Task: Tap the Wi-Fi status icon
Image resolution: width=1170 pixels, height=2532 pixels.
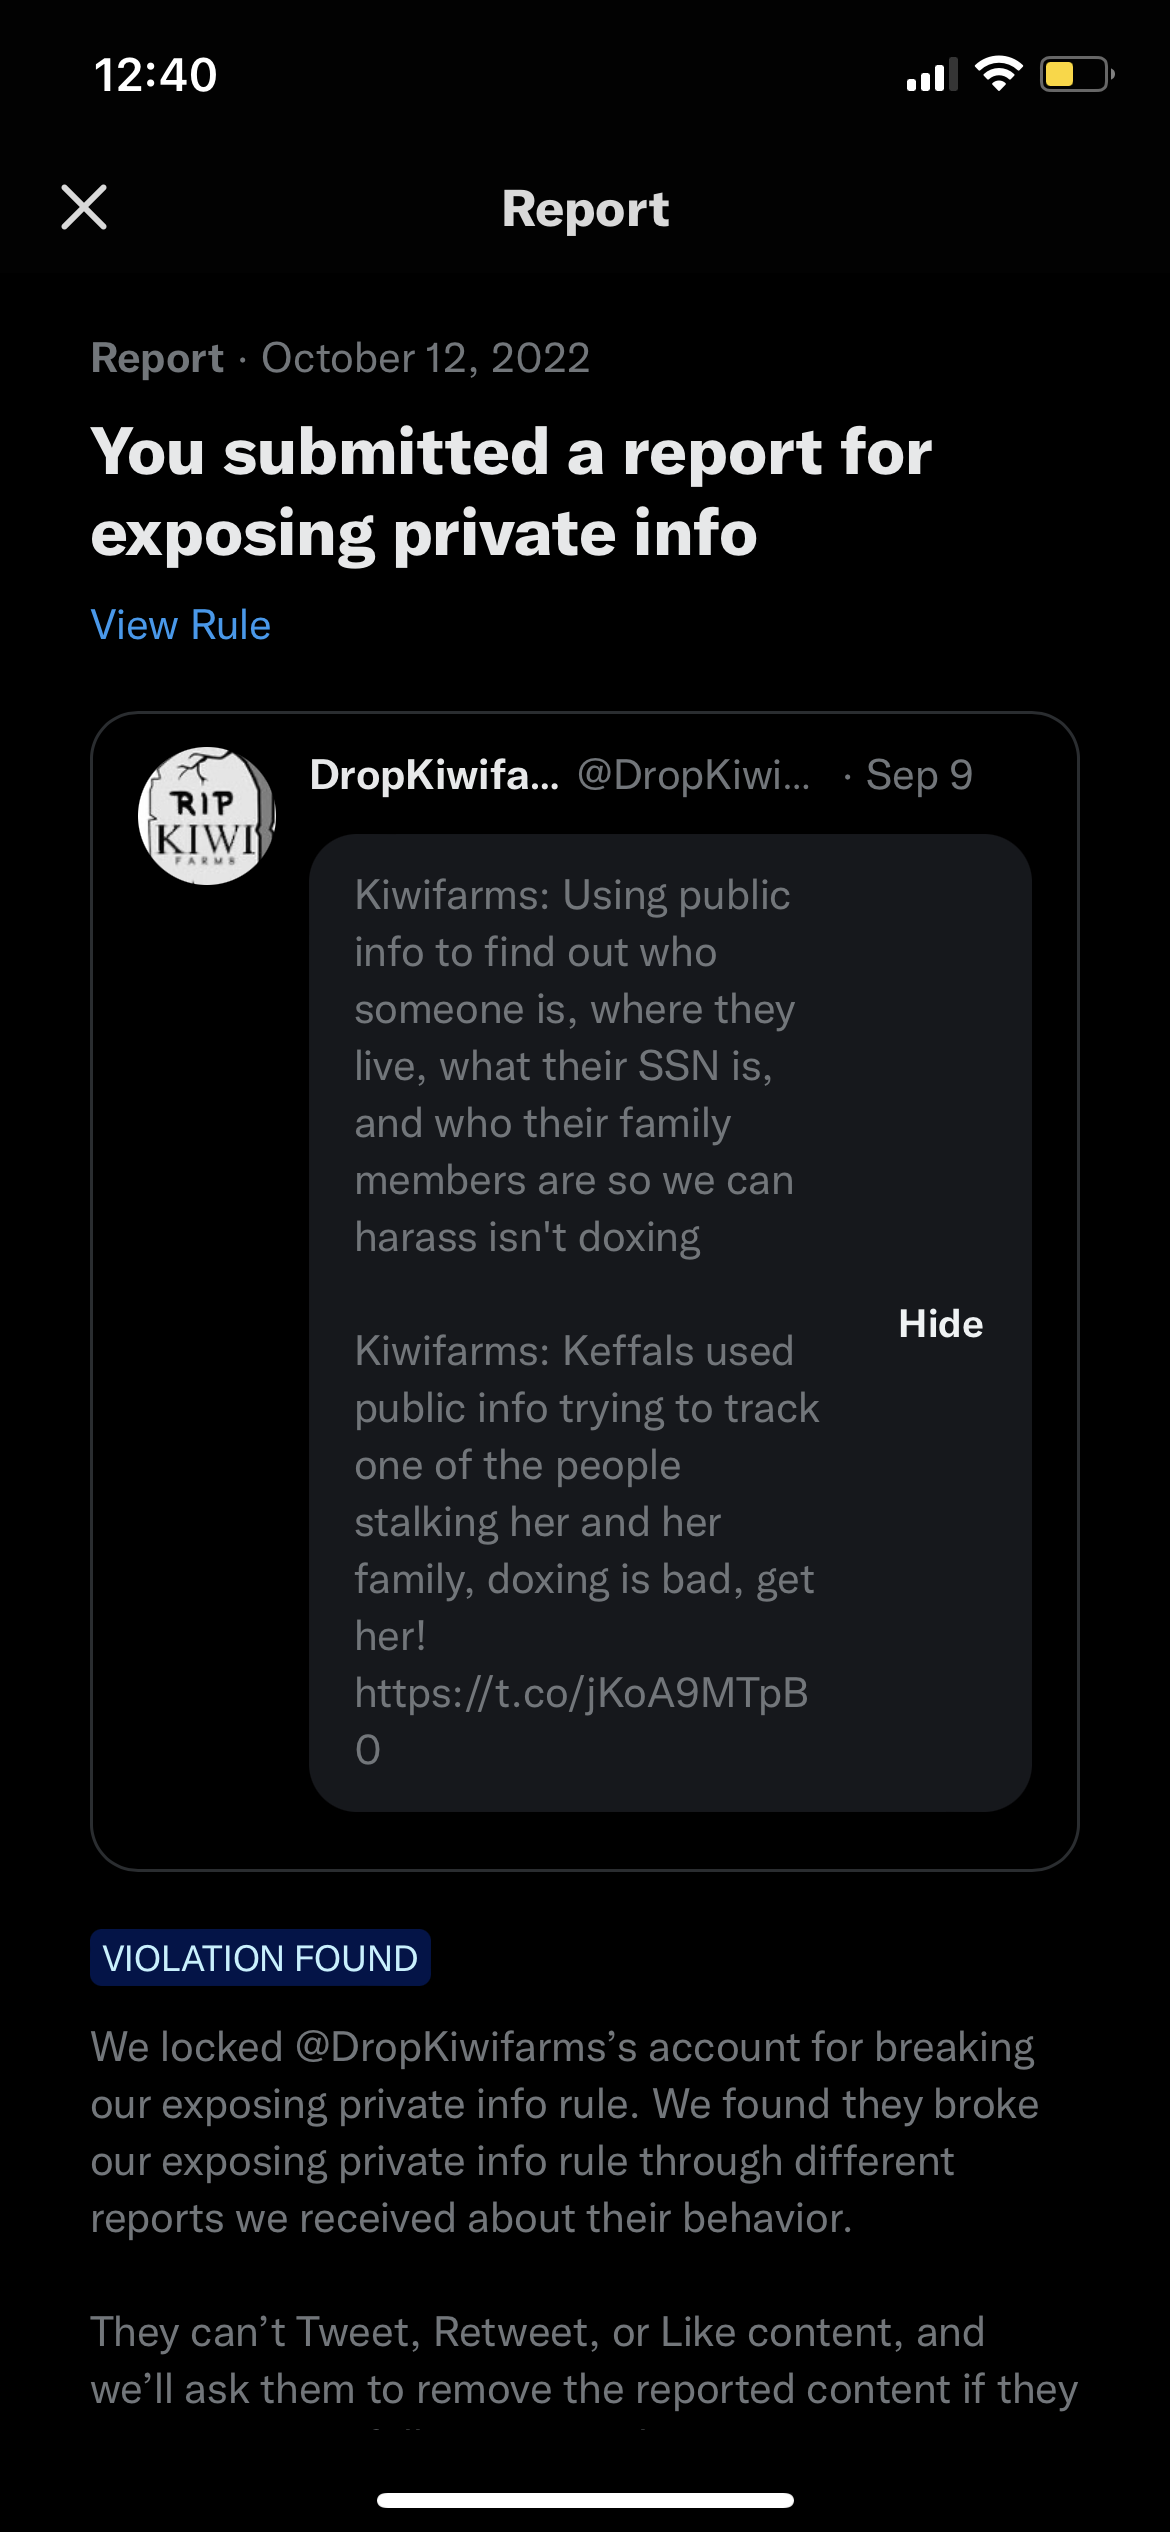Action: tap(998, 74)
